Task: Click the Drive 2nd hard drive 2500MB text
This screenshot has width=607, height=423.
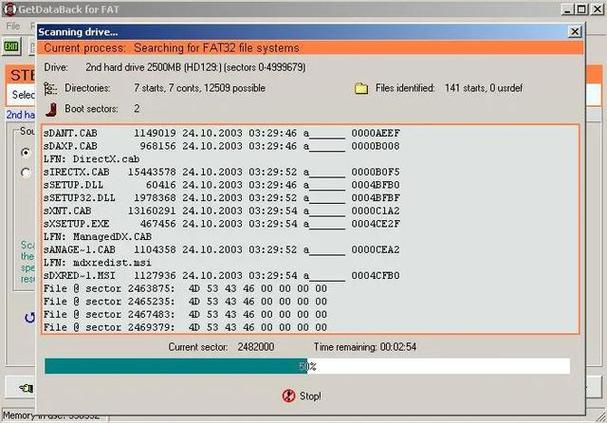Action: 195,67
